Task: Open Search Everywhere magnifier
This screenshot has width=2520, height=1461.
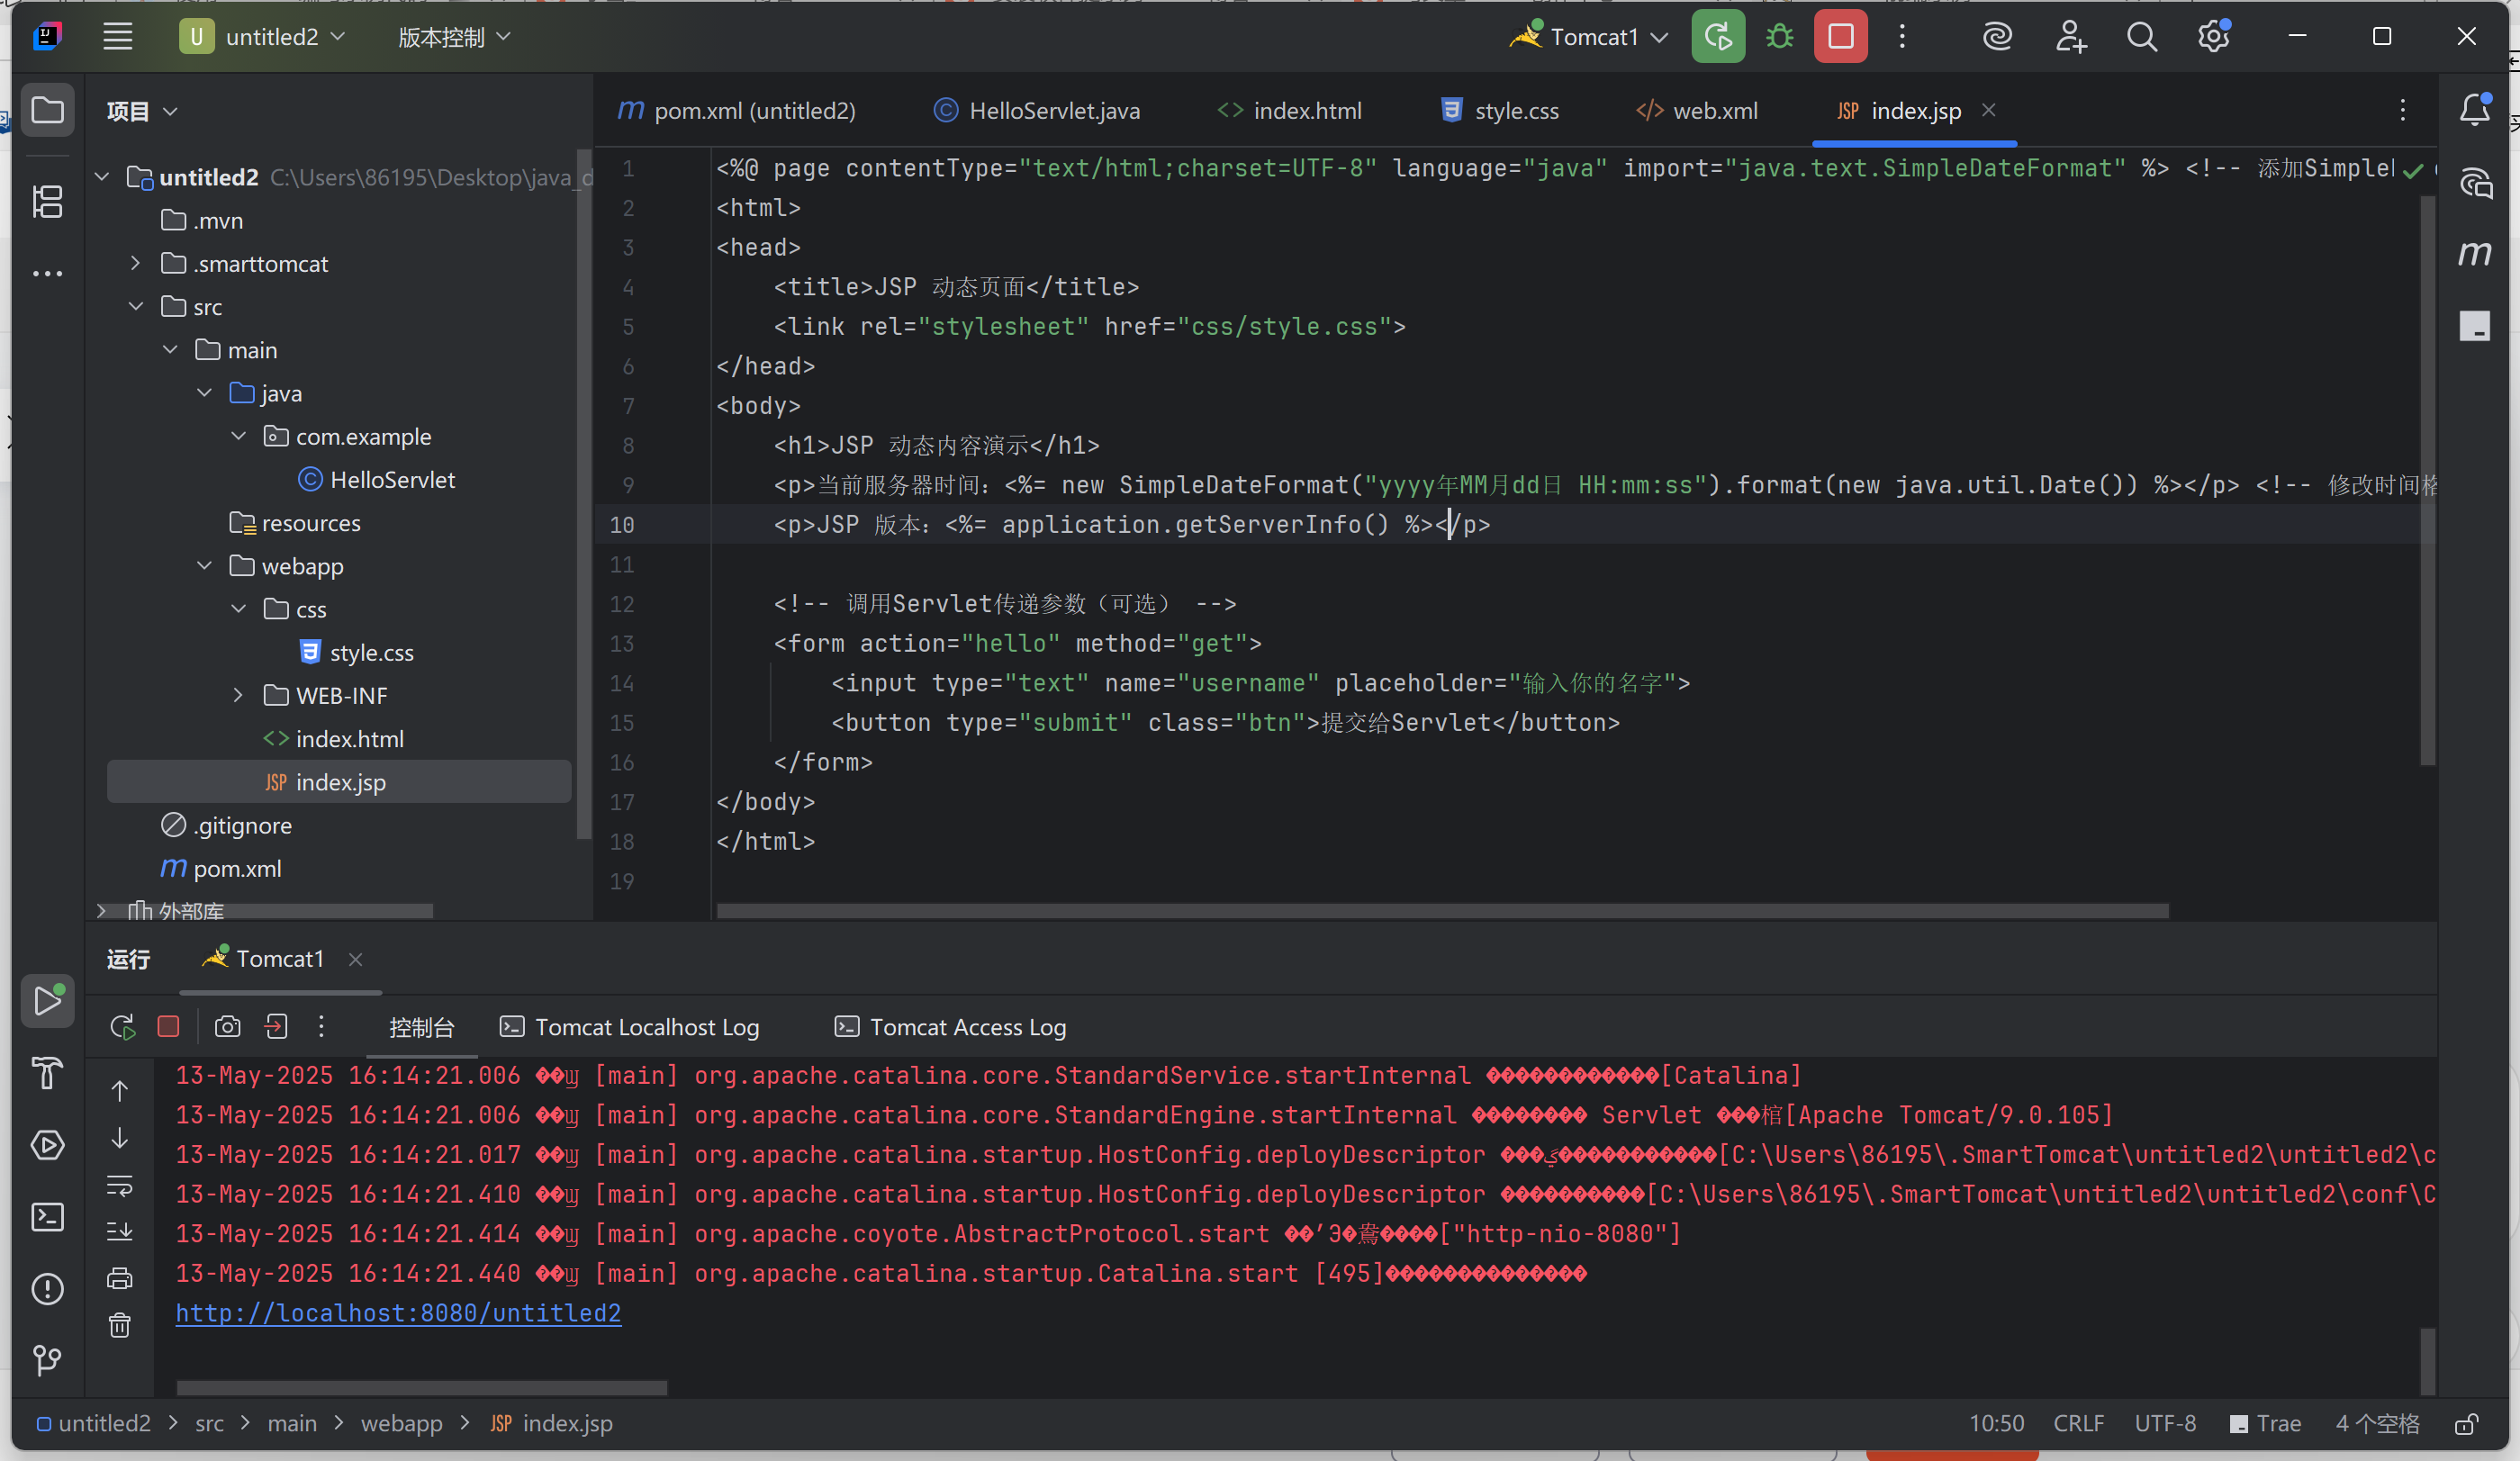Action: pos(2141,37)
